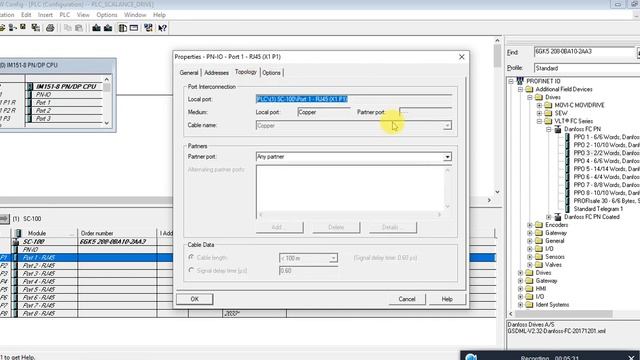
Task: Click the SC-100 module icon in table
Action: (16, 241)
